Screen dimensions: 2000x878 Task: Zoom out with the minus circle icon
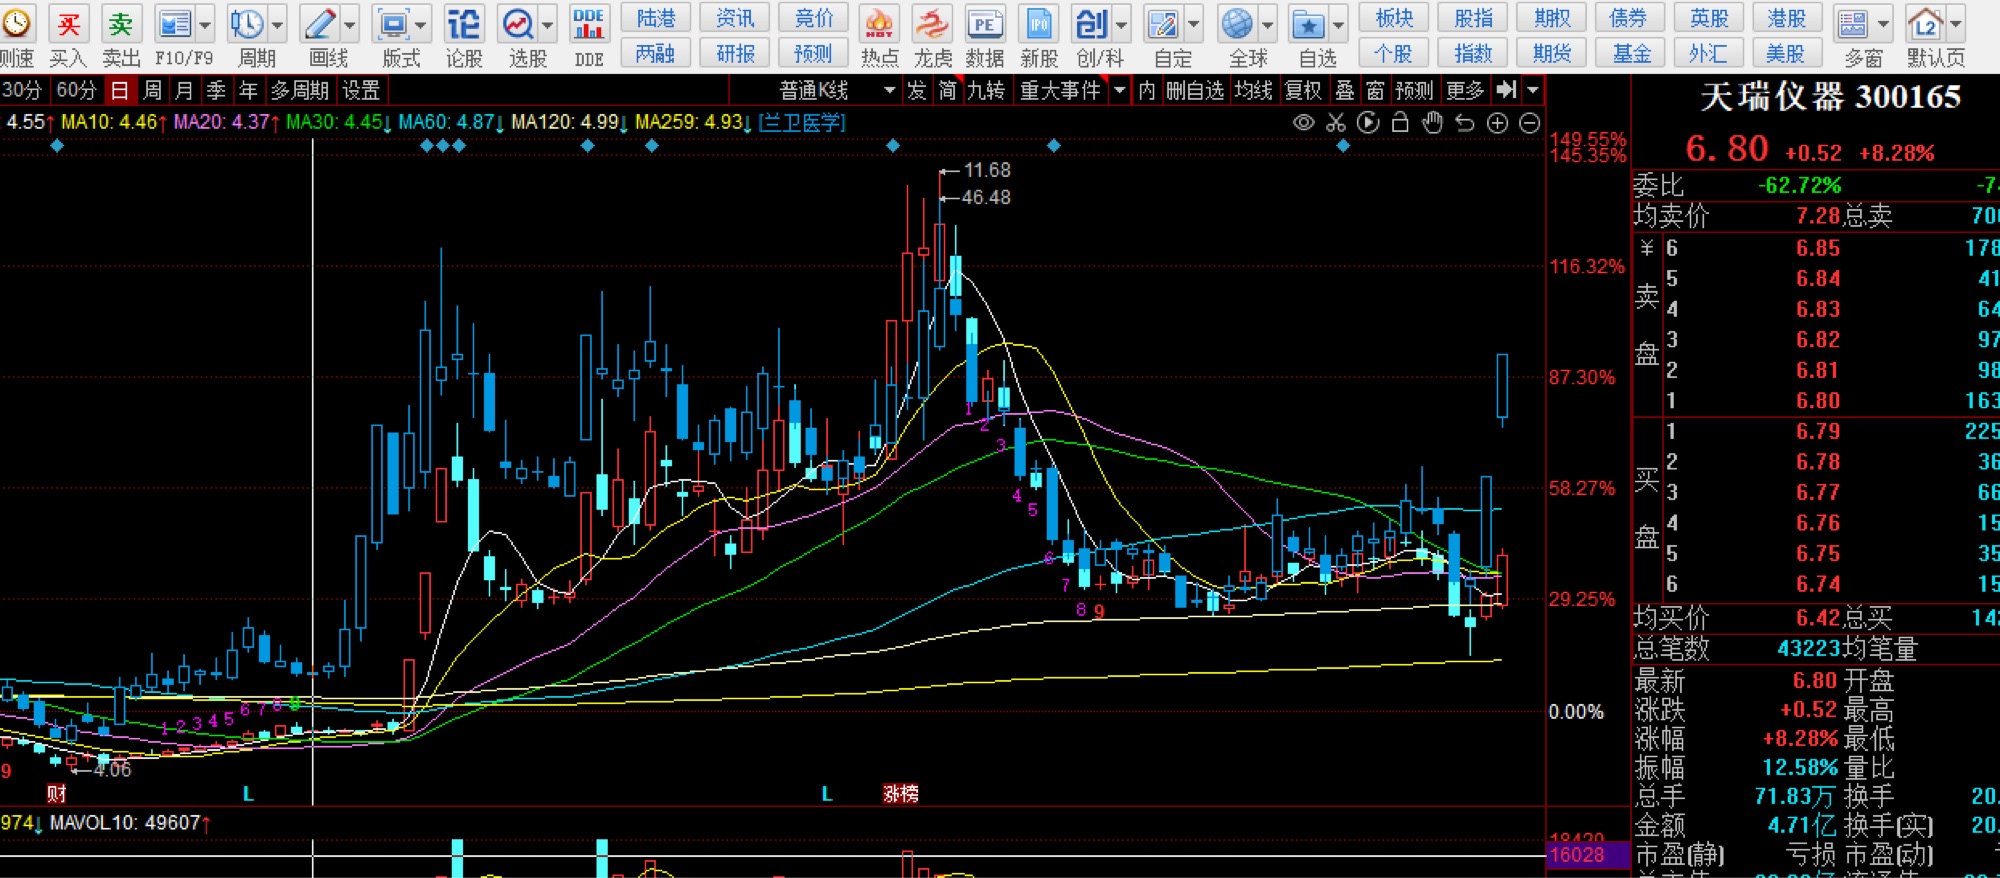pos(1529,123)
